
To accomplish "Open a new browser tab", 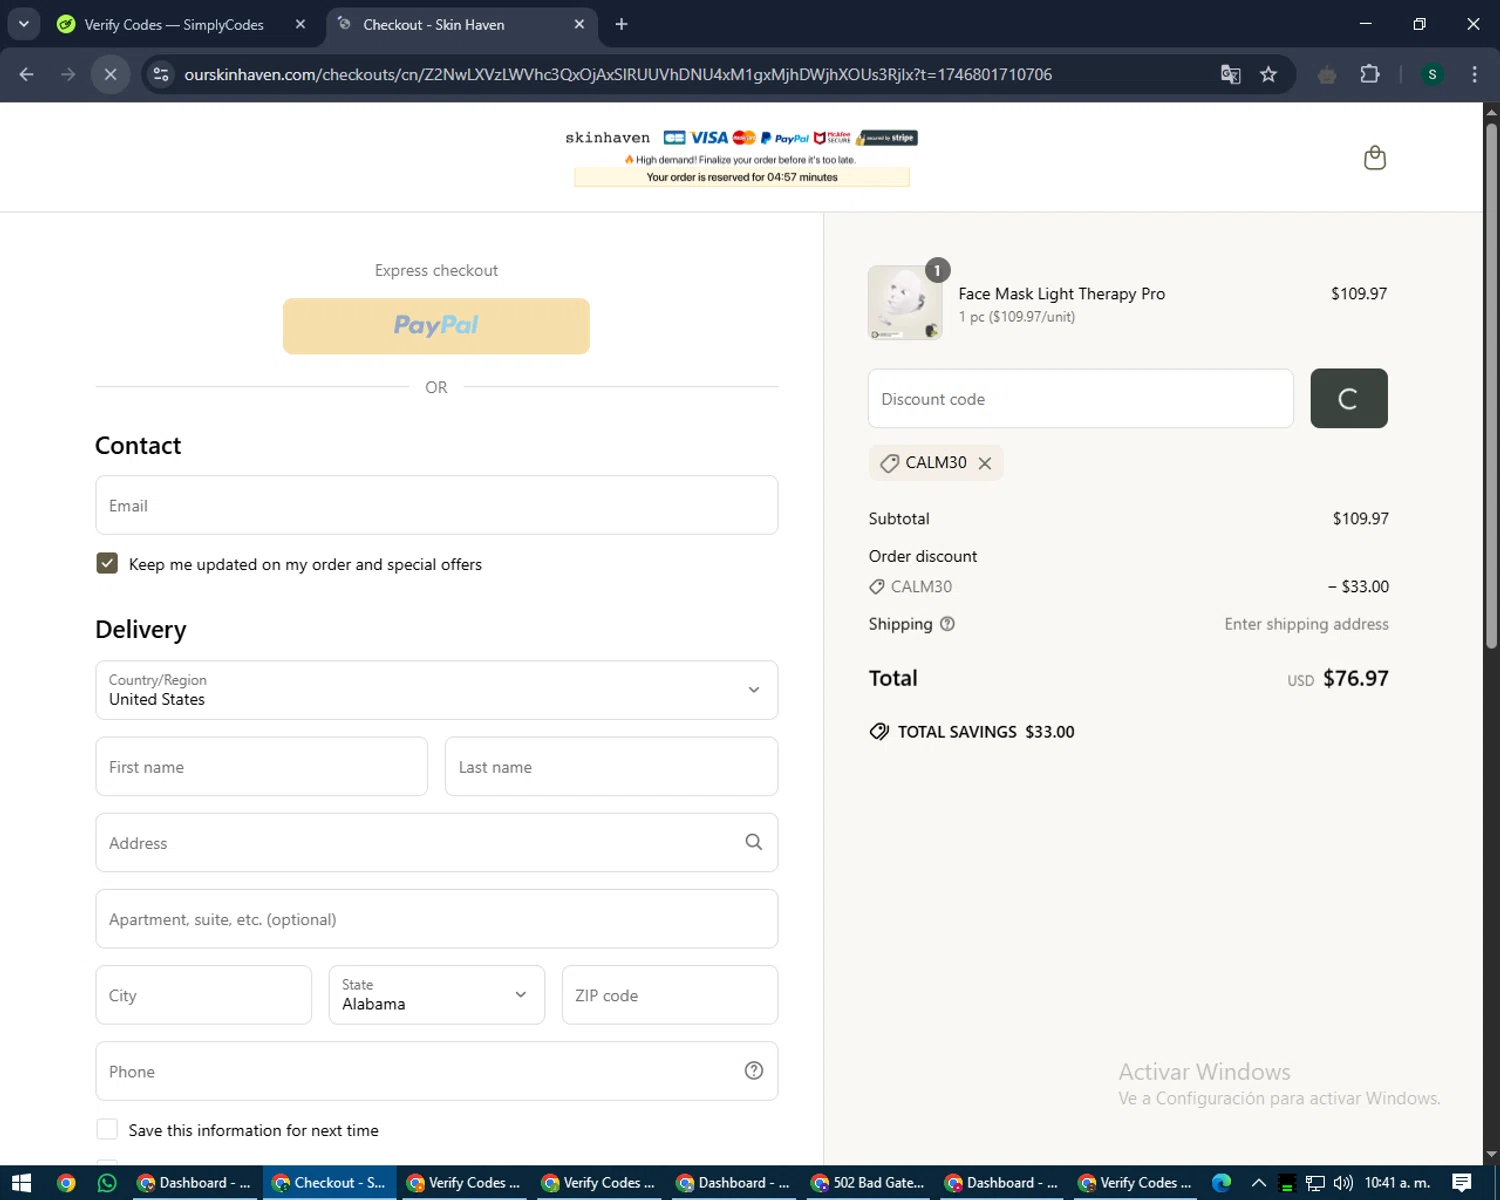I will [621, 24].
